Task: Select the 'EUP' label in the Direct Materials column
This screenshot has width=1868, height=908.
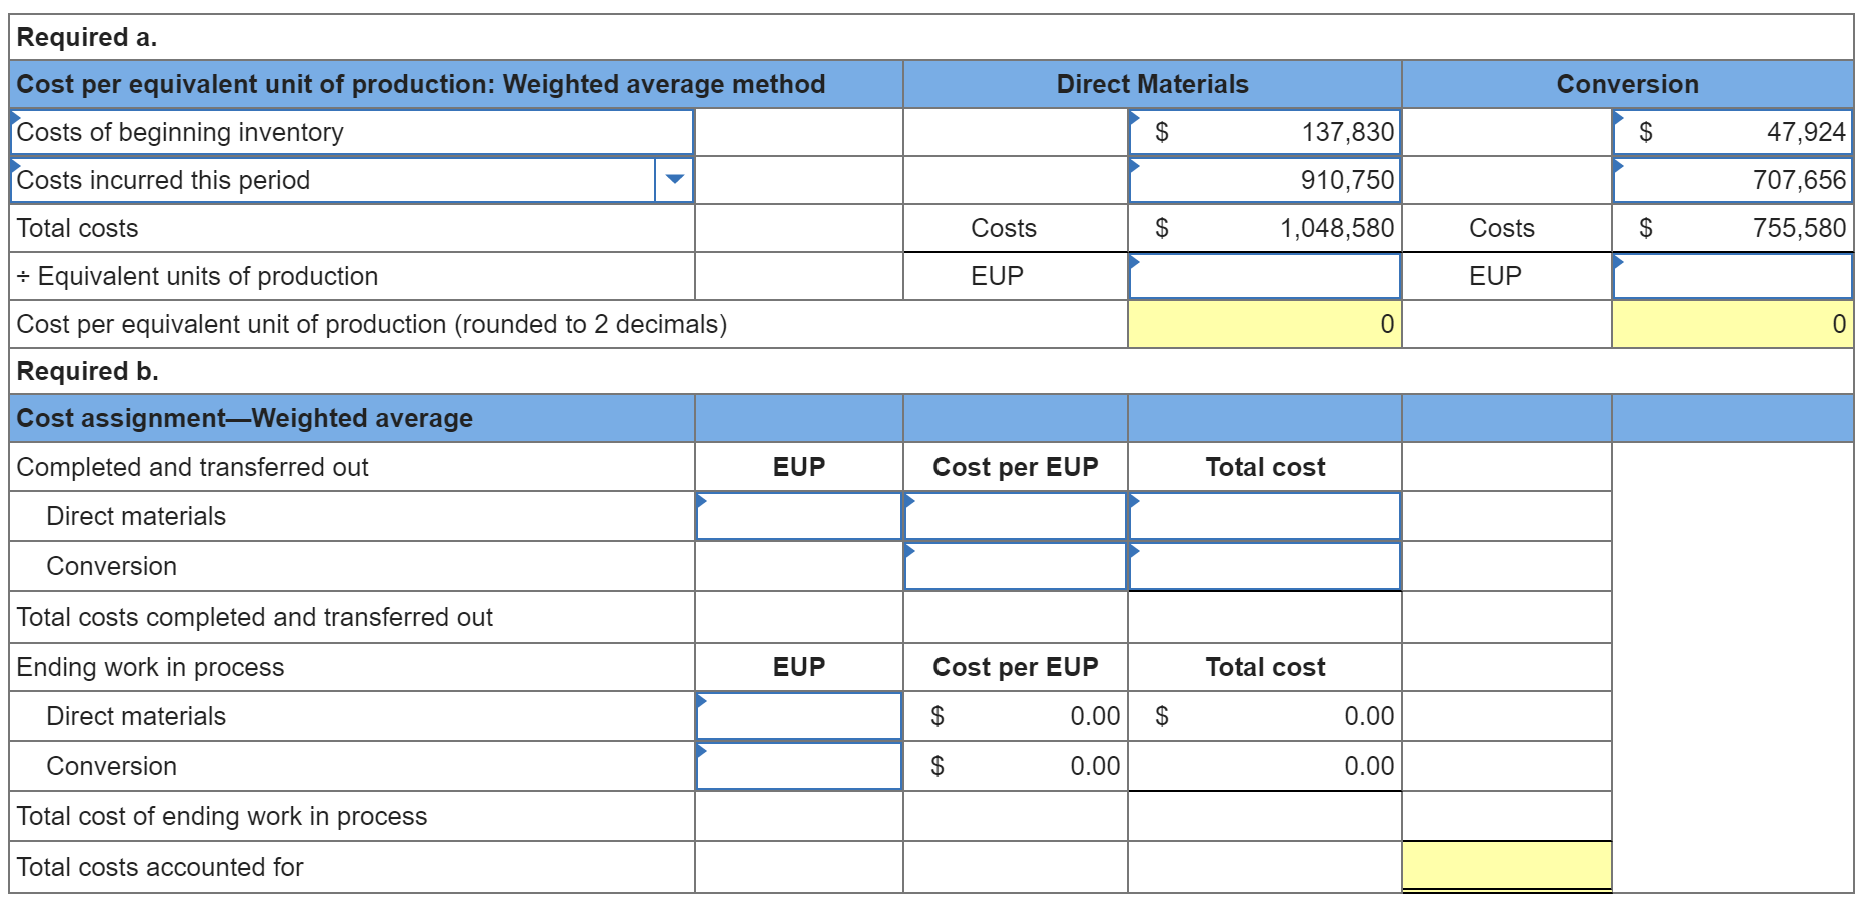Action: (x=998, y=276)
